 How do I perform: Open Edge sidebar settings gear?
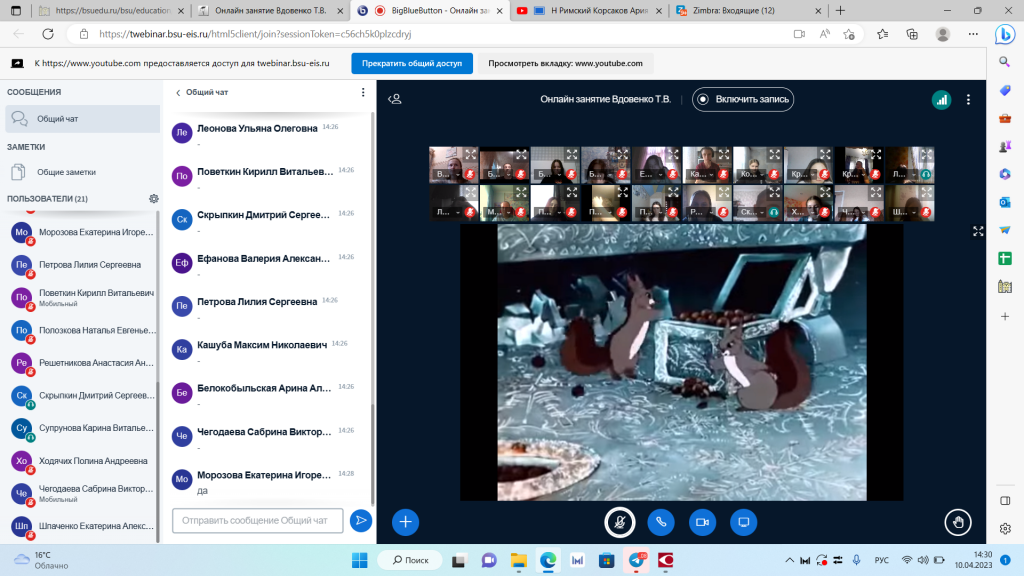1004,528
